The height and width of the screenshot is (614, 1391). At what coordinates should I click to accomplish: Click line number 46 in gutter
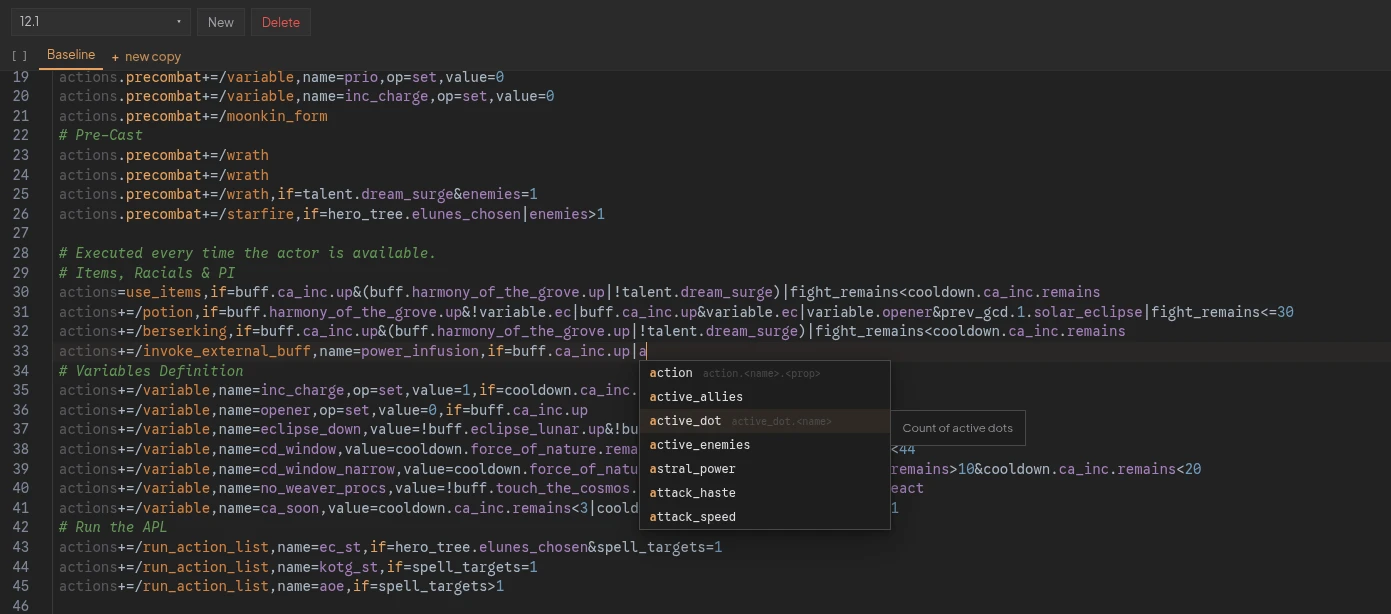(x=20, y=605)
